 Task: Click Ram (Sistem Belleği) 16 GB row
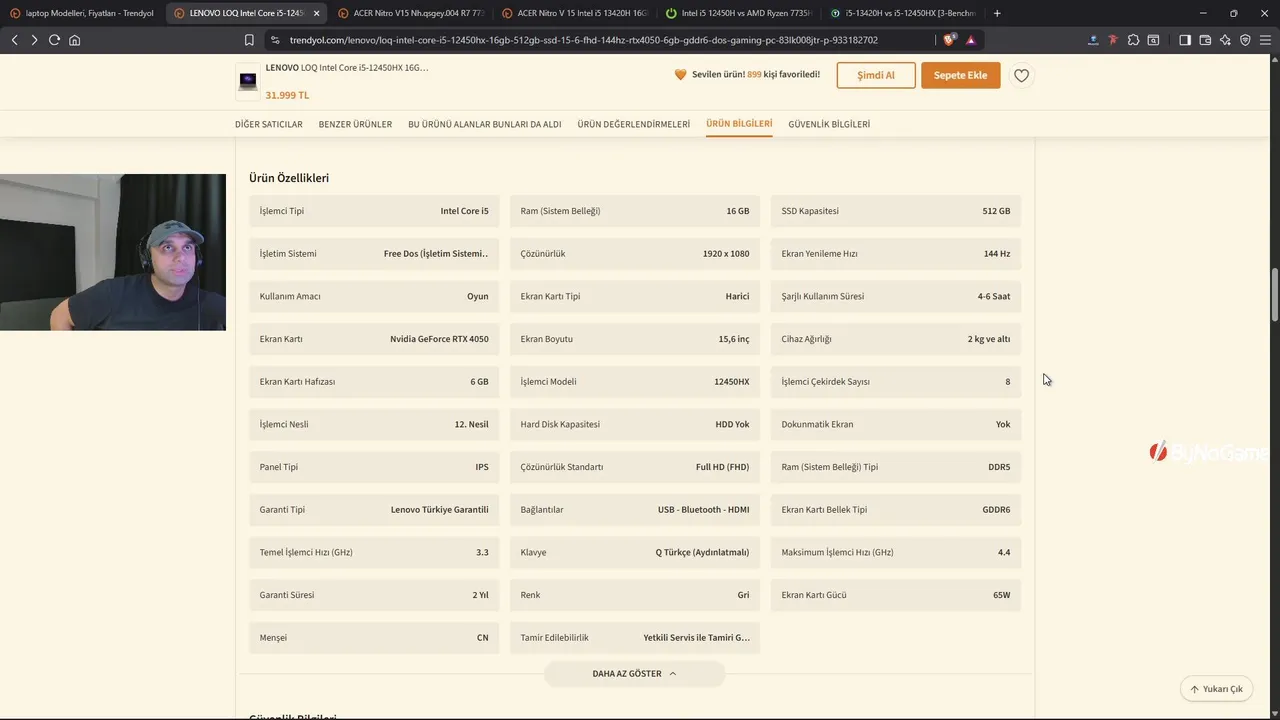point(635,211)
